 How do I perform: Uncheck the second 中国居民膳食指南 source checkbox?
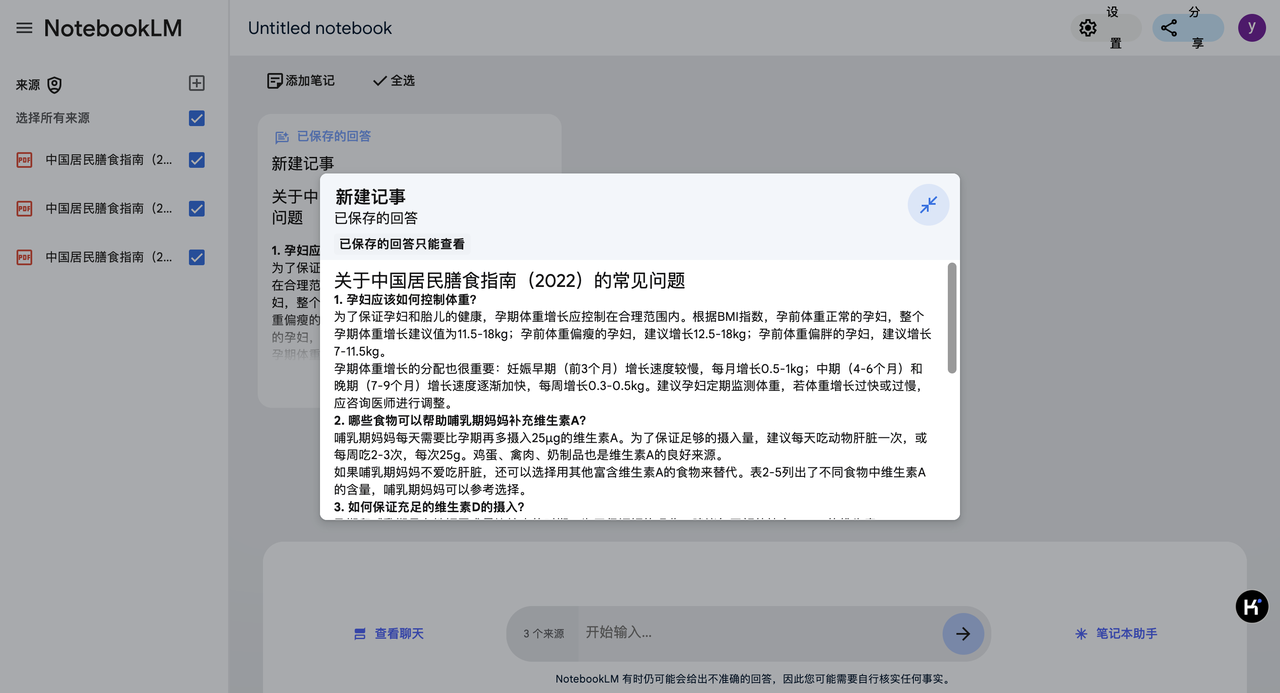(197, 208)
